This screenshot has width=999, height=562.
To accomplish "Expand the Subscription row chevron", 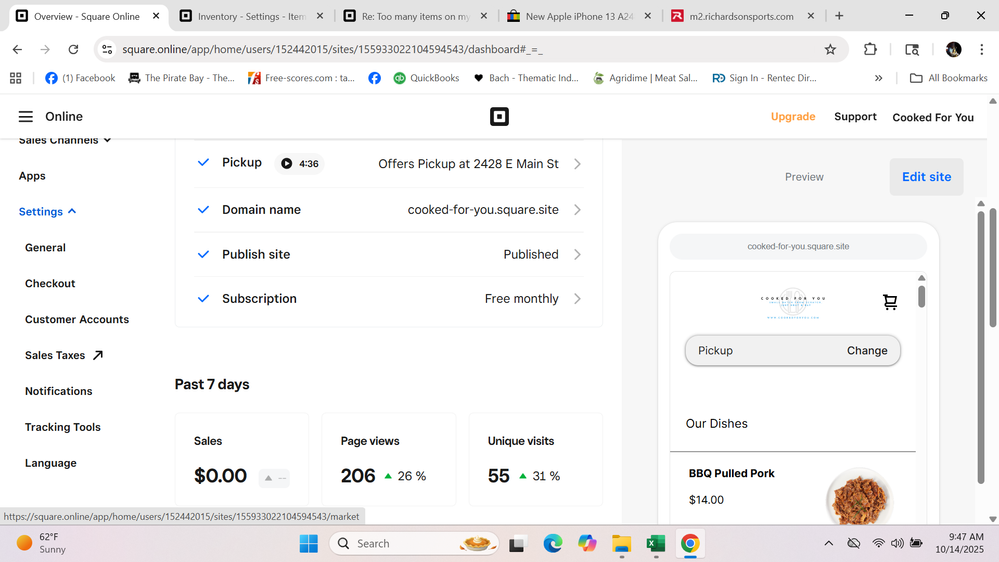I will pos(577,299).
